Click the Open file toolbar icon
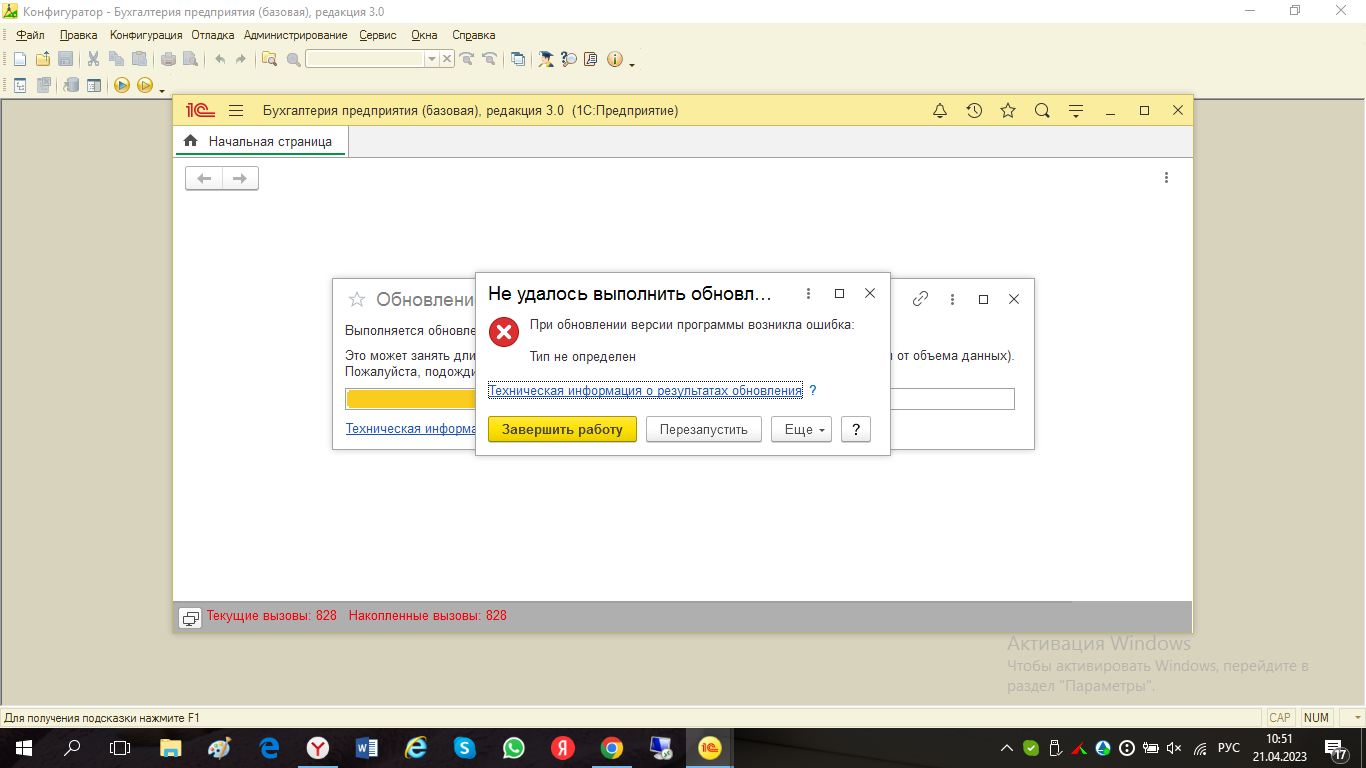Screen dimensions: 1366x768 click(43, 59)
